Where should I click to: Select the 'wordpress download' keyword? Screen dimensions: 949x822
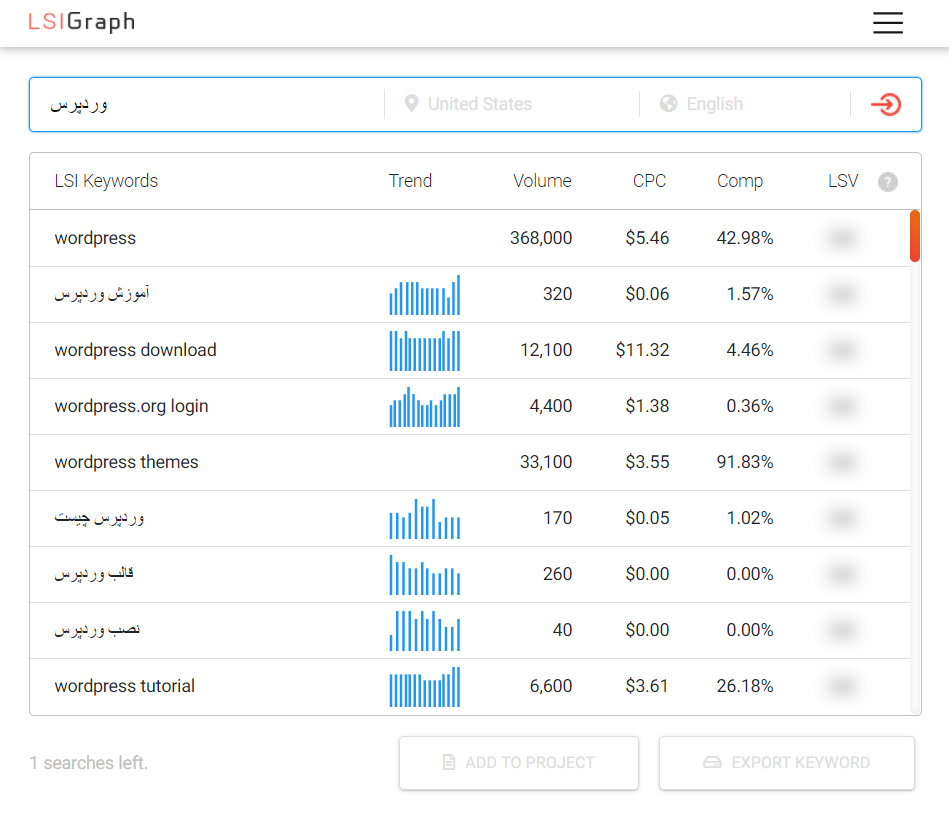135,350
